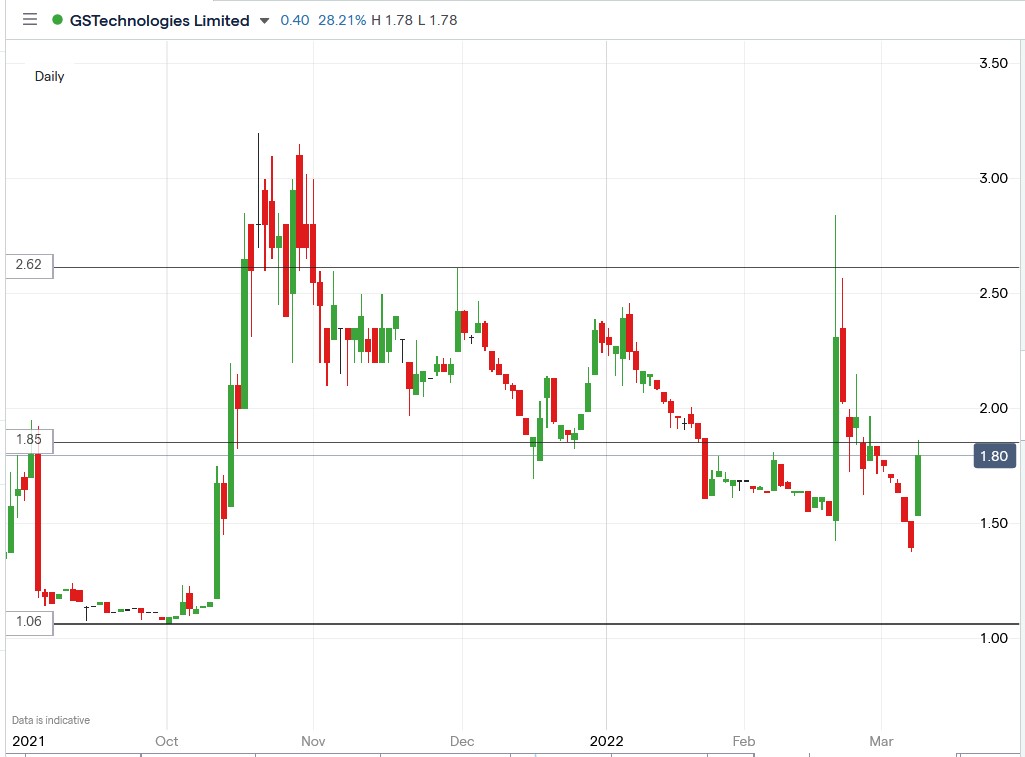The width and height of the screenshot is (1025, 757).
Task: Select the 1.06 support level label
Action: point(28,622)
